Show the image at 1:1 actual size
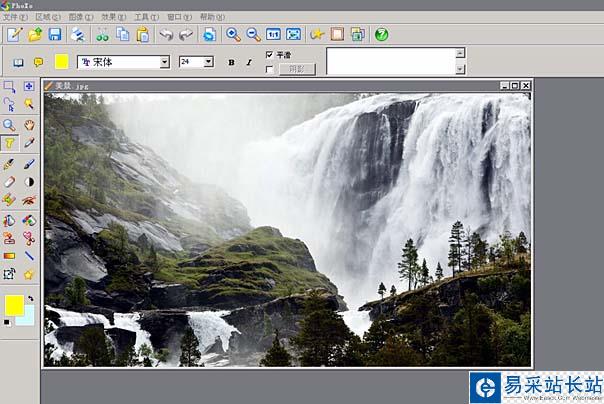604x404 pixels. coord(273,35)
